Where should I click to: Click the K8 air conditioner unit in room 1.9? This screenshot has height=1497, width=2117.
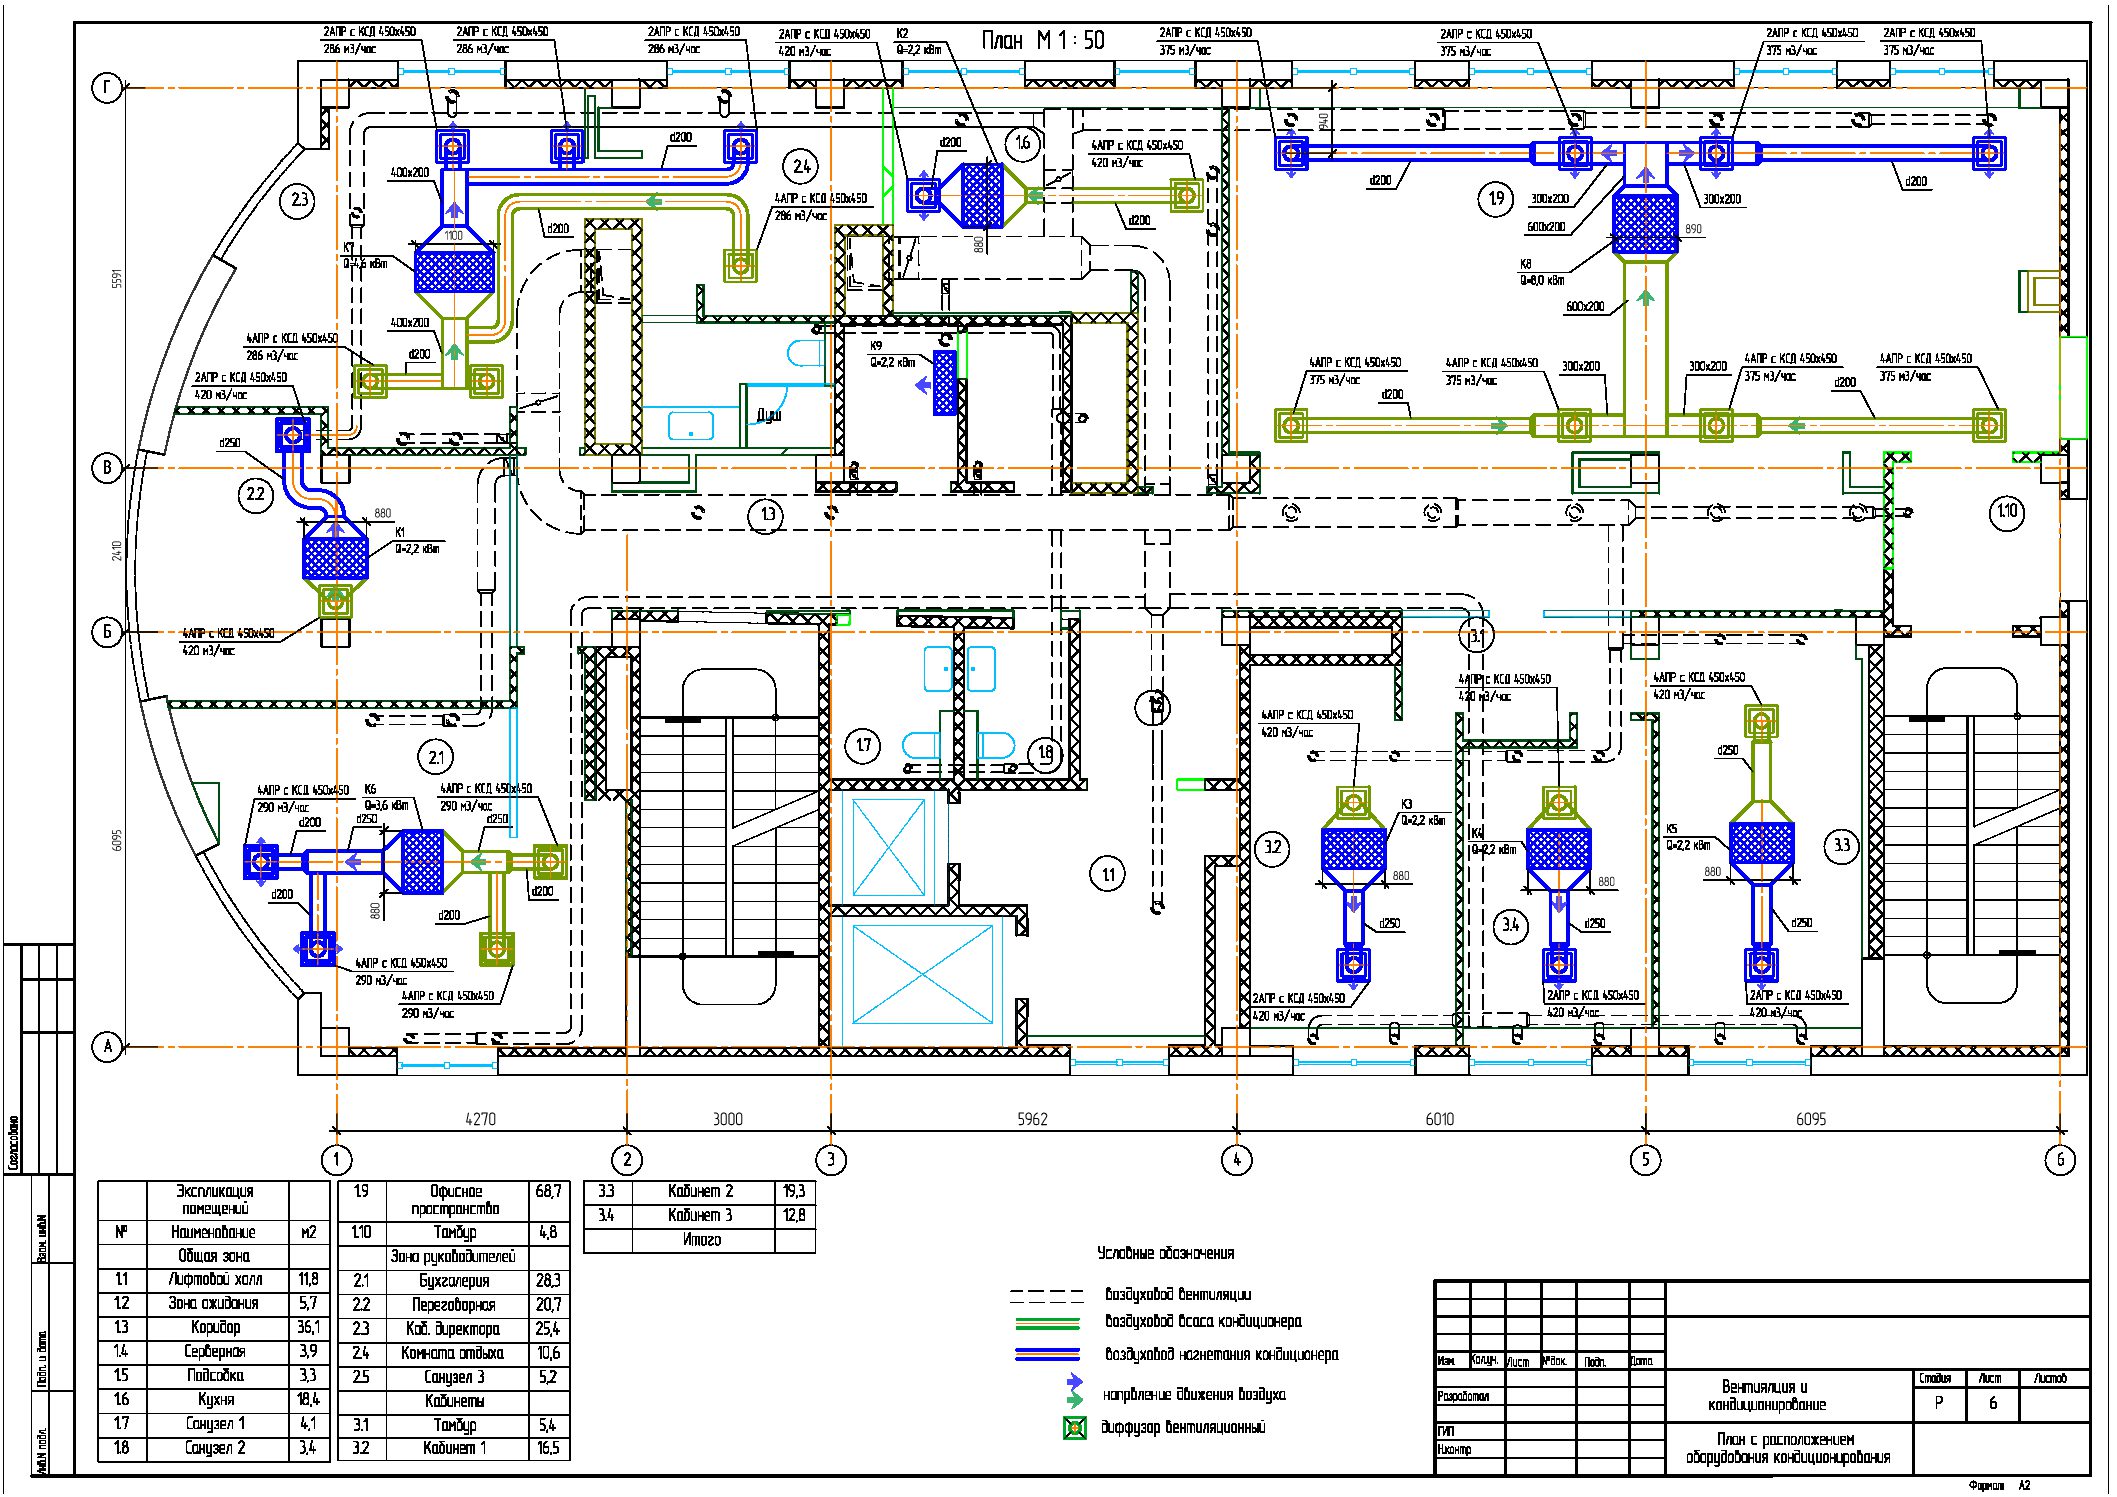(1645, 224)
